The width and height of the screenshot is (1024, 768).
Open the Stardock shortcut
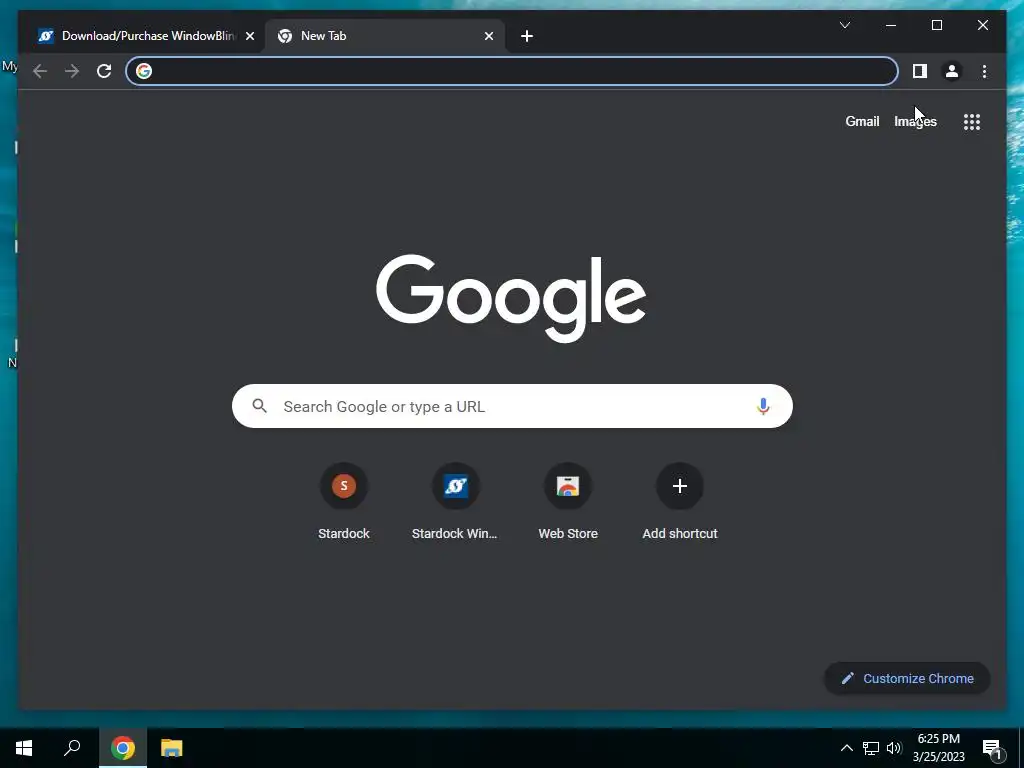(344, 502)
